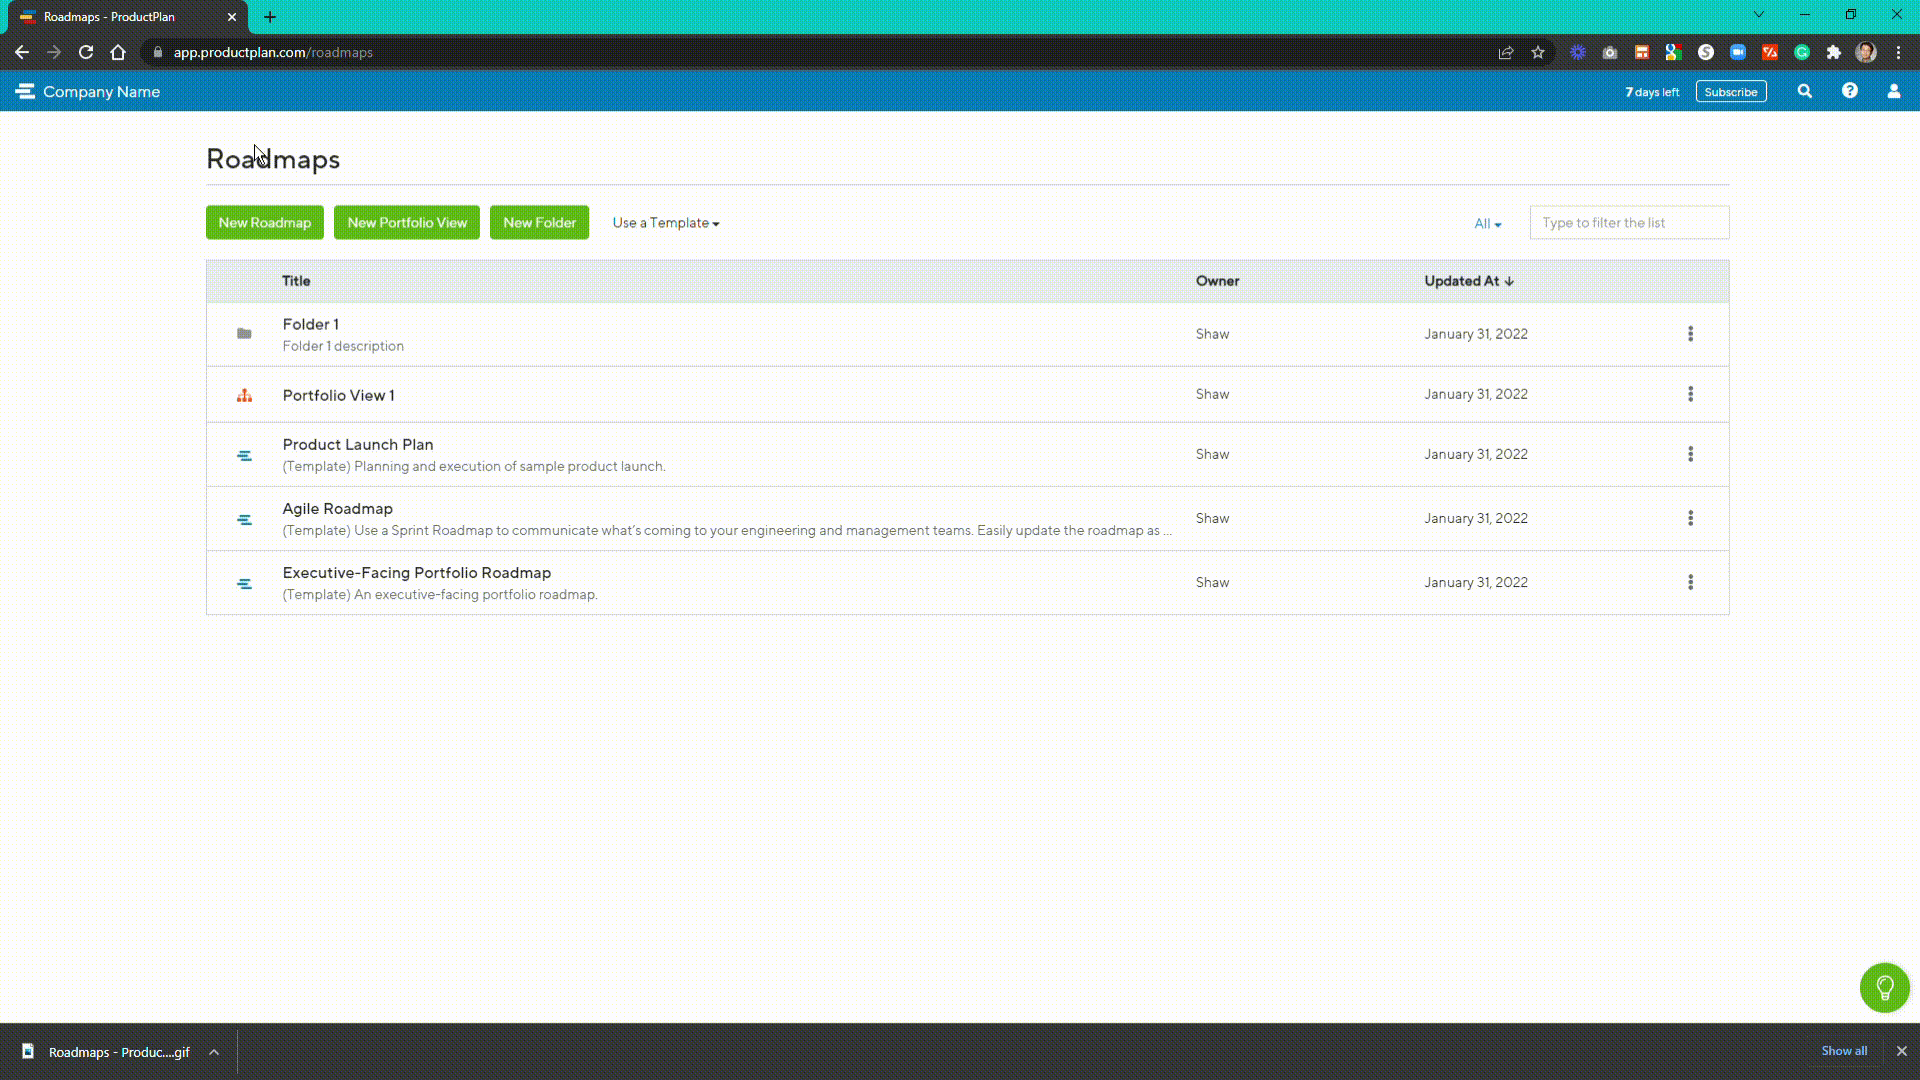Screen dimensions: 1920x1080
Task: Open the Extensions puzzle piece icon
Action: coord(1834,52)
